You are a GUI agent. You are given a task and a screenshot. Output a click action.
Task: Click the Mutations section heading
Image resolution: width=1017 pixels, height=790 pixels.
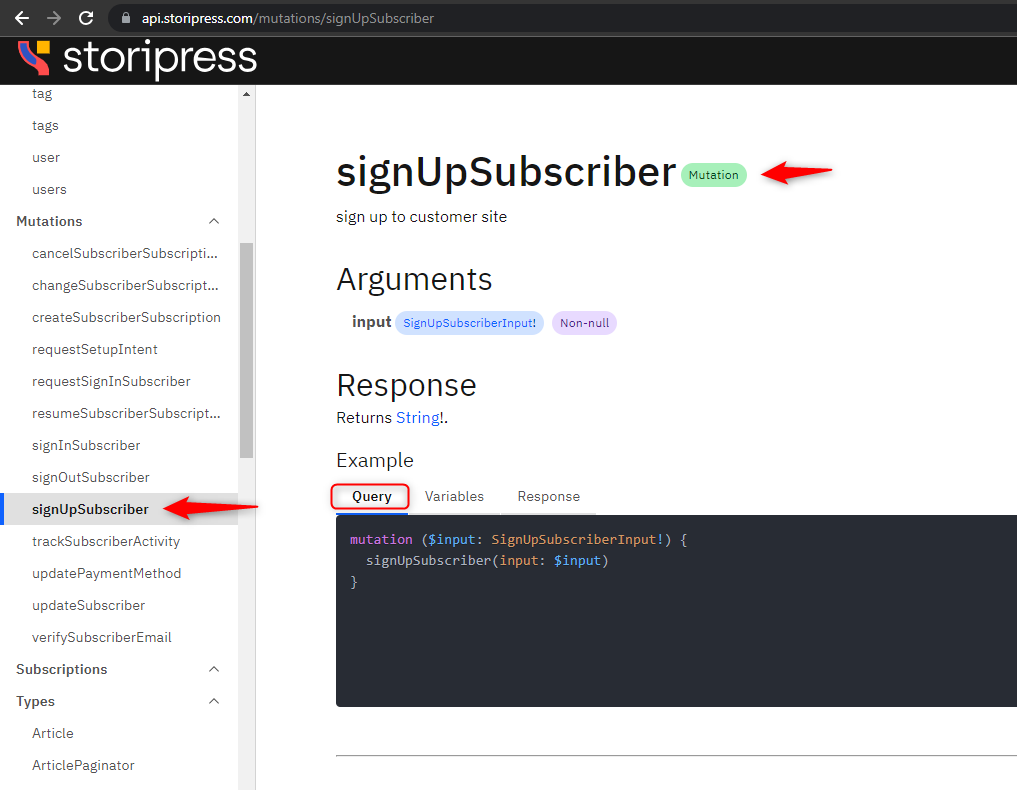49,221
